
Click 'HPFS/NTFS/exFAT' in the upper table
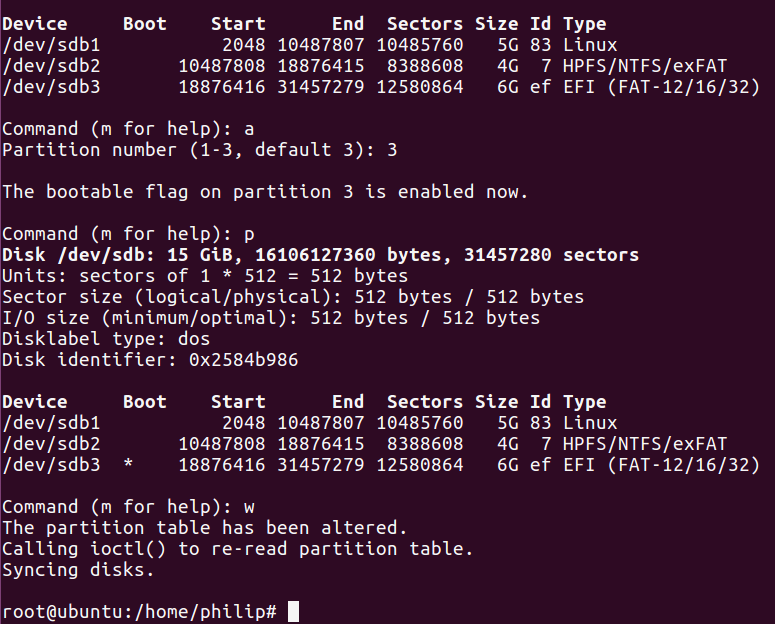click(645, 66)
